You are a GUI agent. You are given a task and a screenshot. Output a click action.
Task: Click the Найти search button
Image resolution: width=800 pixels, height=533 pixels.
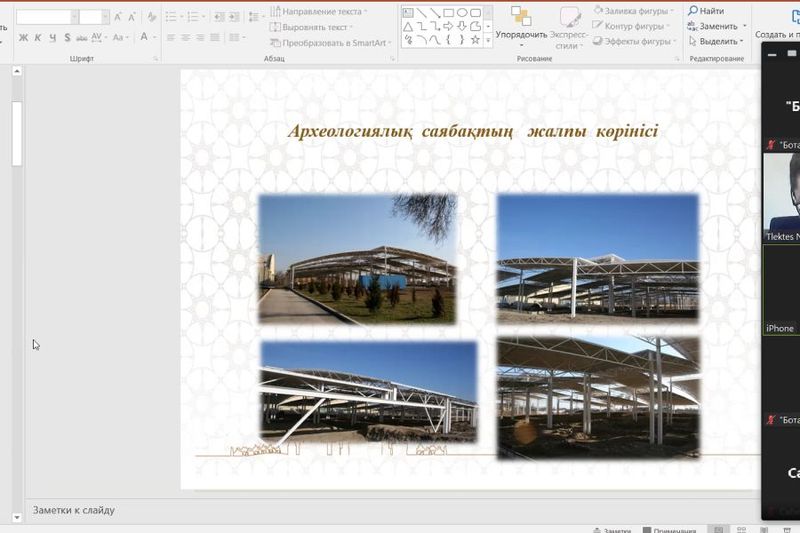pos(706,11)
